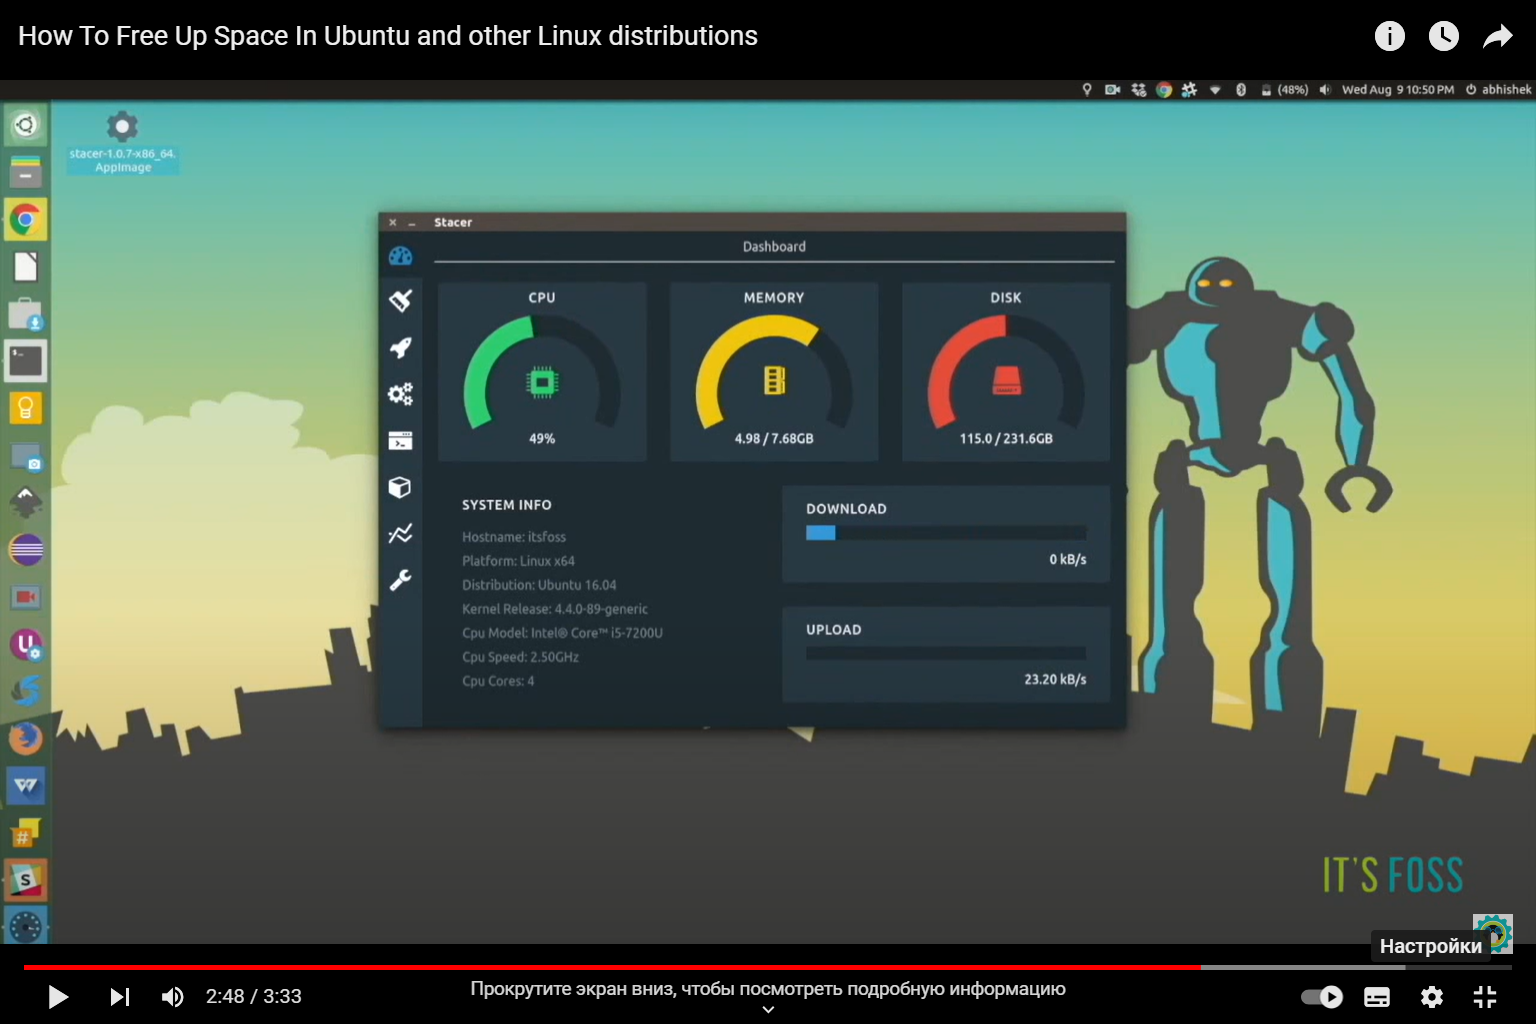Open Stacer System Cleaner broom icon
1536x1024 pixels.
pos(401,300)
